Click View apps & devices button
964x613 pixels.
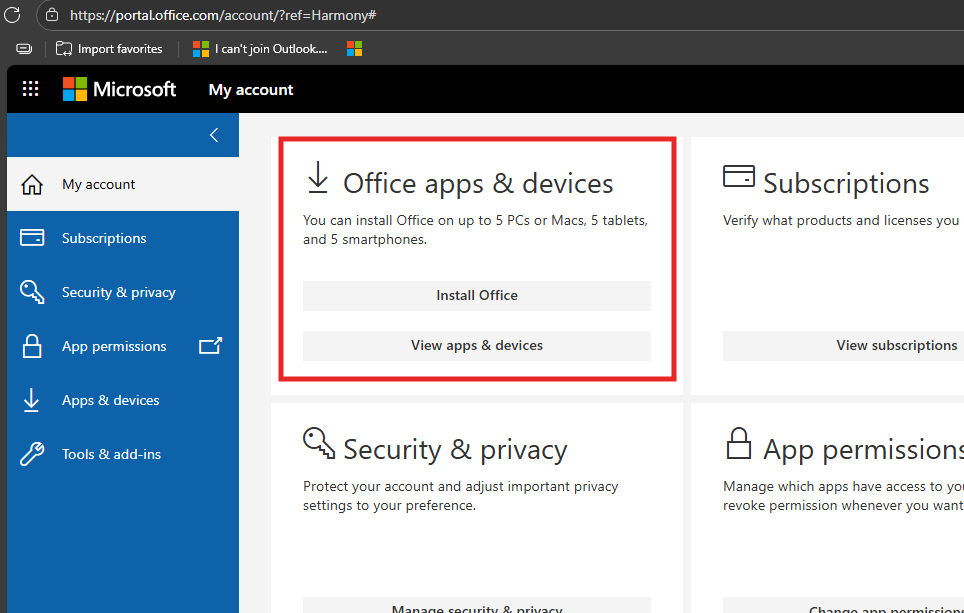[x=476, y=346]
